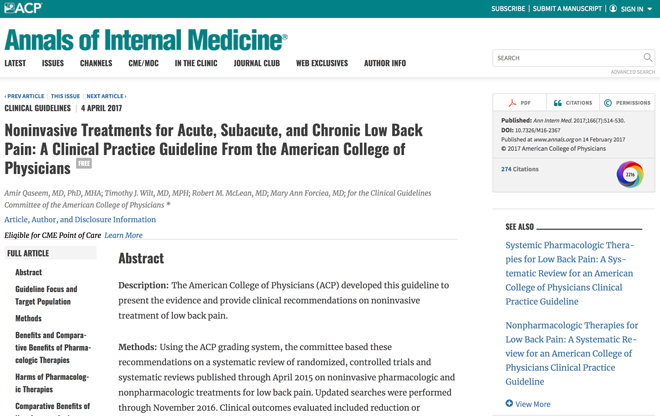This screenshot has width=660, height=416.
Task: Click Clinical Guidelines category label
Action: 37,108
